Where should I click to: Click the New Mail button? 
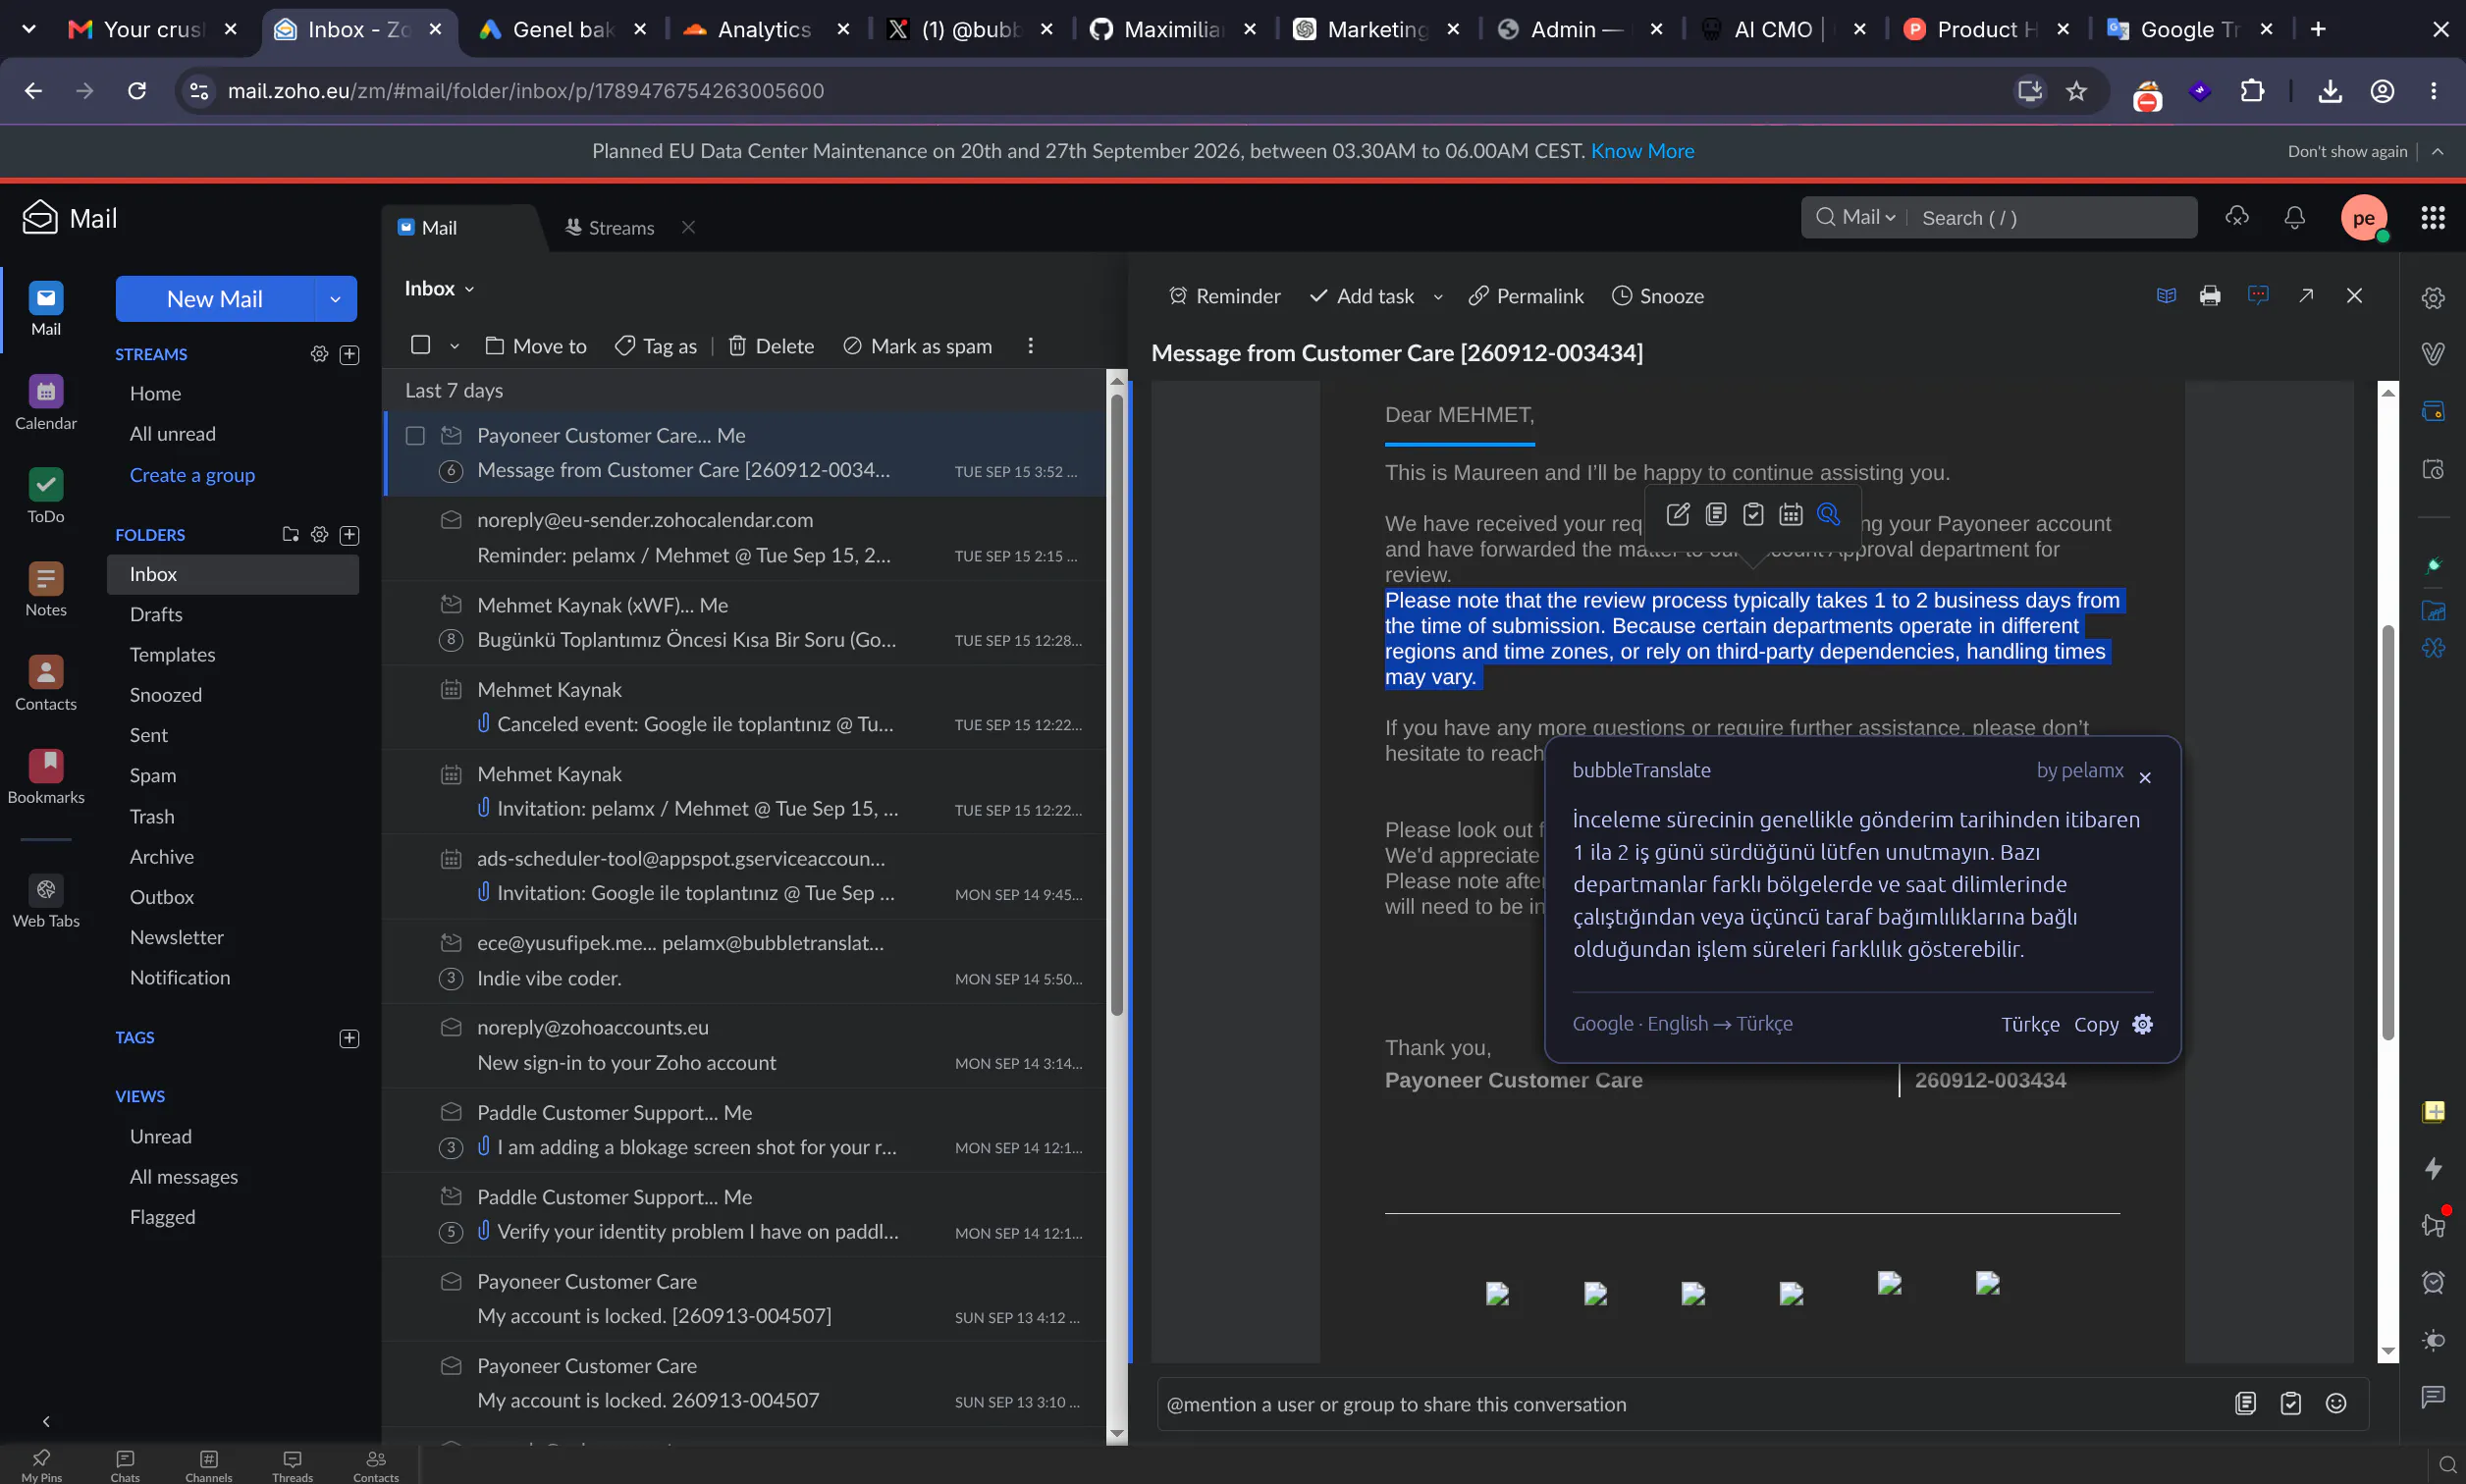pos(215,299)
